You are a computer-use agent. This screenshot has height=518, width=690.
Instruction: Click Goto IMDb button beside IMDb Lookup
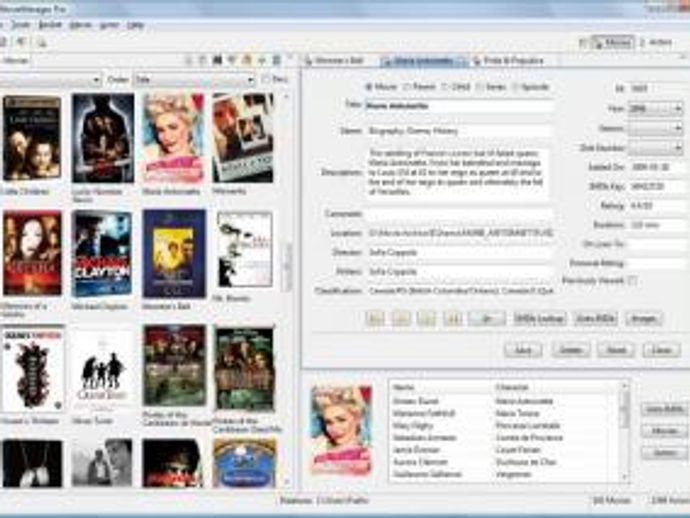(596, 318)
